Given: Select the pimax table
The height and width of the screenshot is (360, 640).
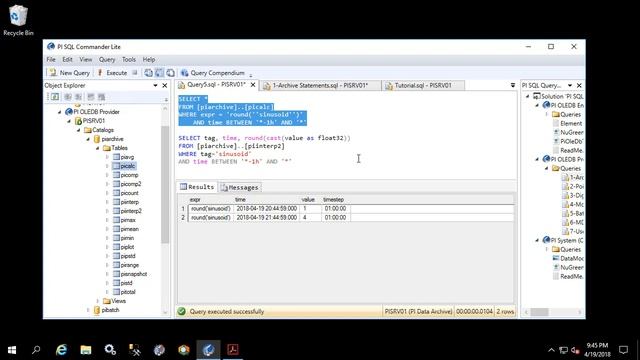Looking at the screenshot, I should [128, 220].
